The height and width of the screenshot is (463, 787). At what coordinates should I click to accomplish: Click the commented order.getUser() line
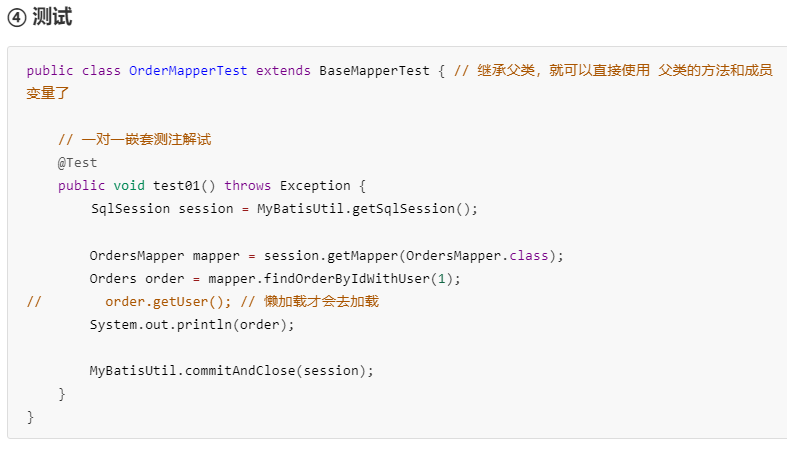click(168, 302)
